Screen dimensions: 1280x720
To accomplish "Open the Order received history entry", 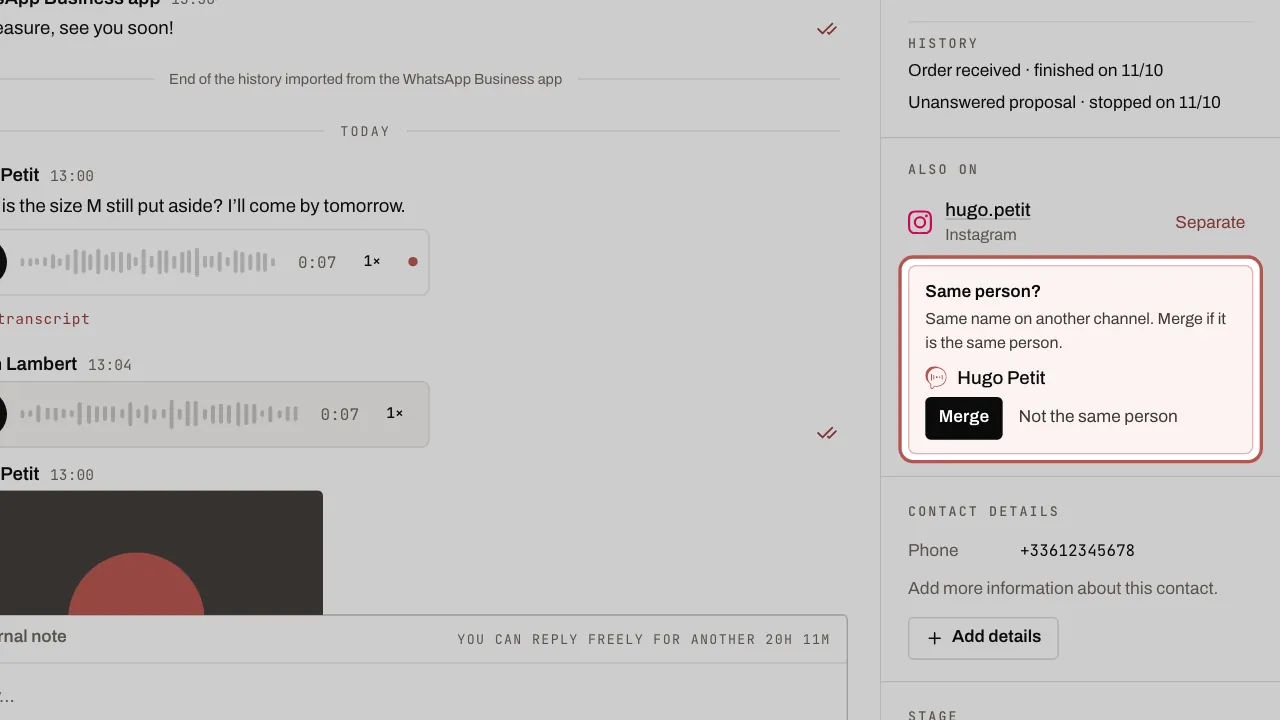I will click(x=1035, y=70).
